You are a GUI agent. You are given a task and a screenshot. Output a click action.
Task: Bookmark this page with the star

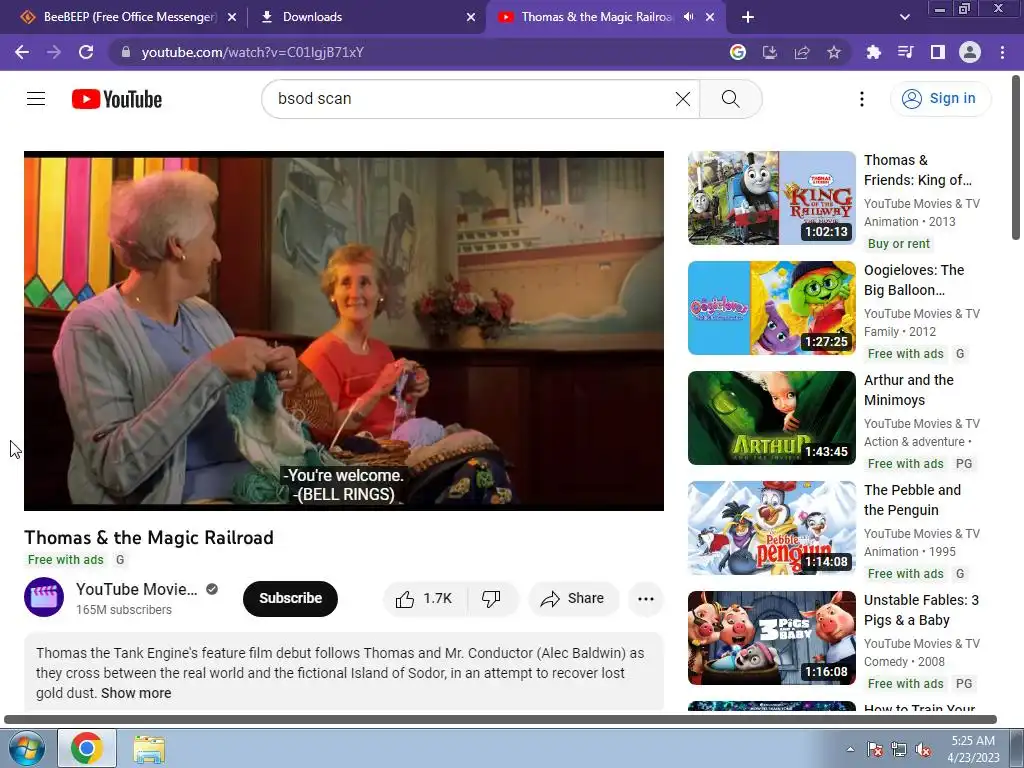pos(834,52)
